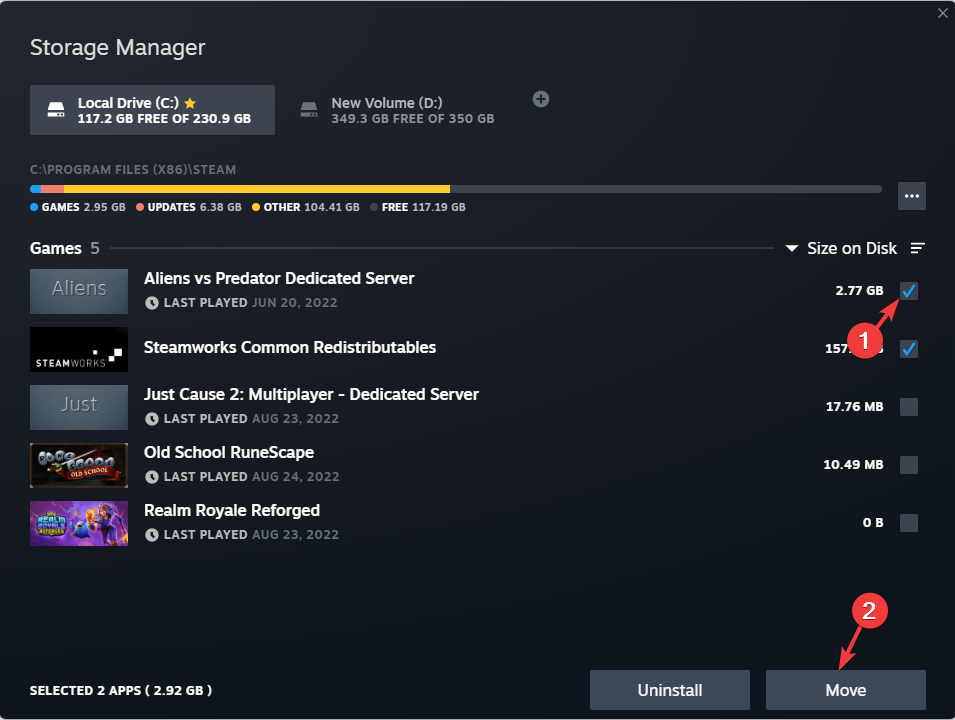This screenshot has height=720, width=955.
Task: Click the clock icon under Aliens vs Predator
Action: tap(152, 303)
